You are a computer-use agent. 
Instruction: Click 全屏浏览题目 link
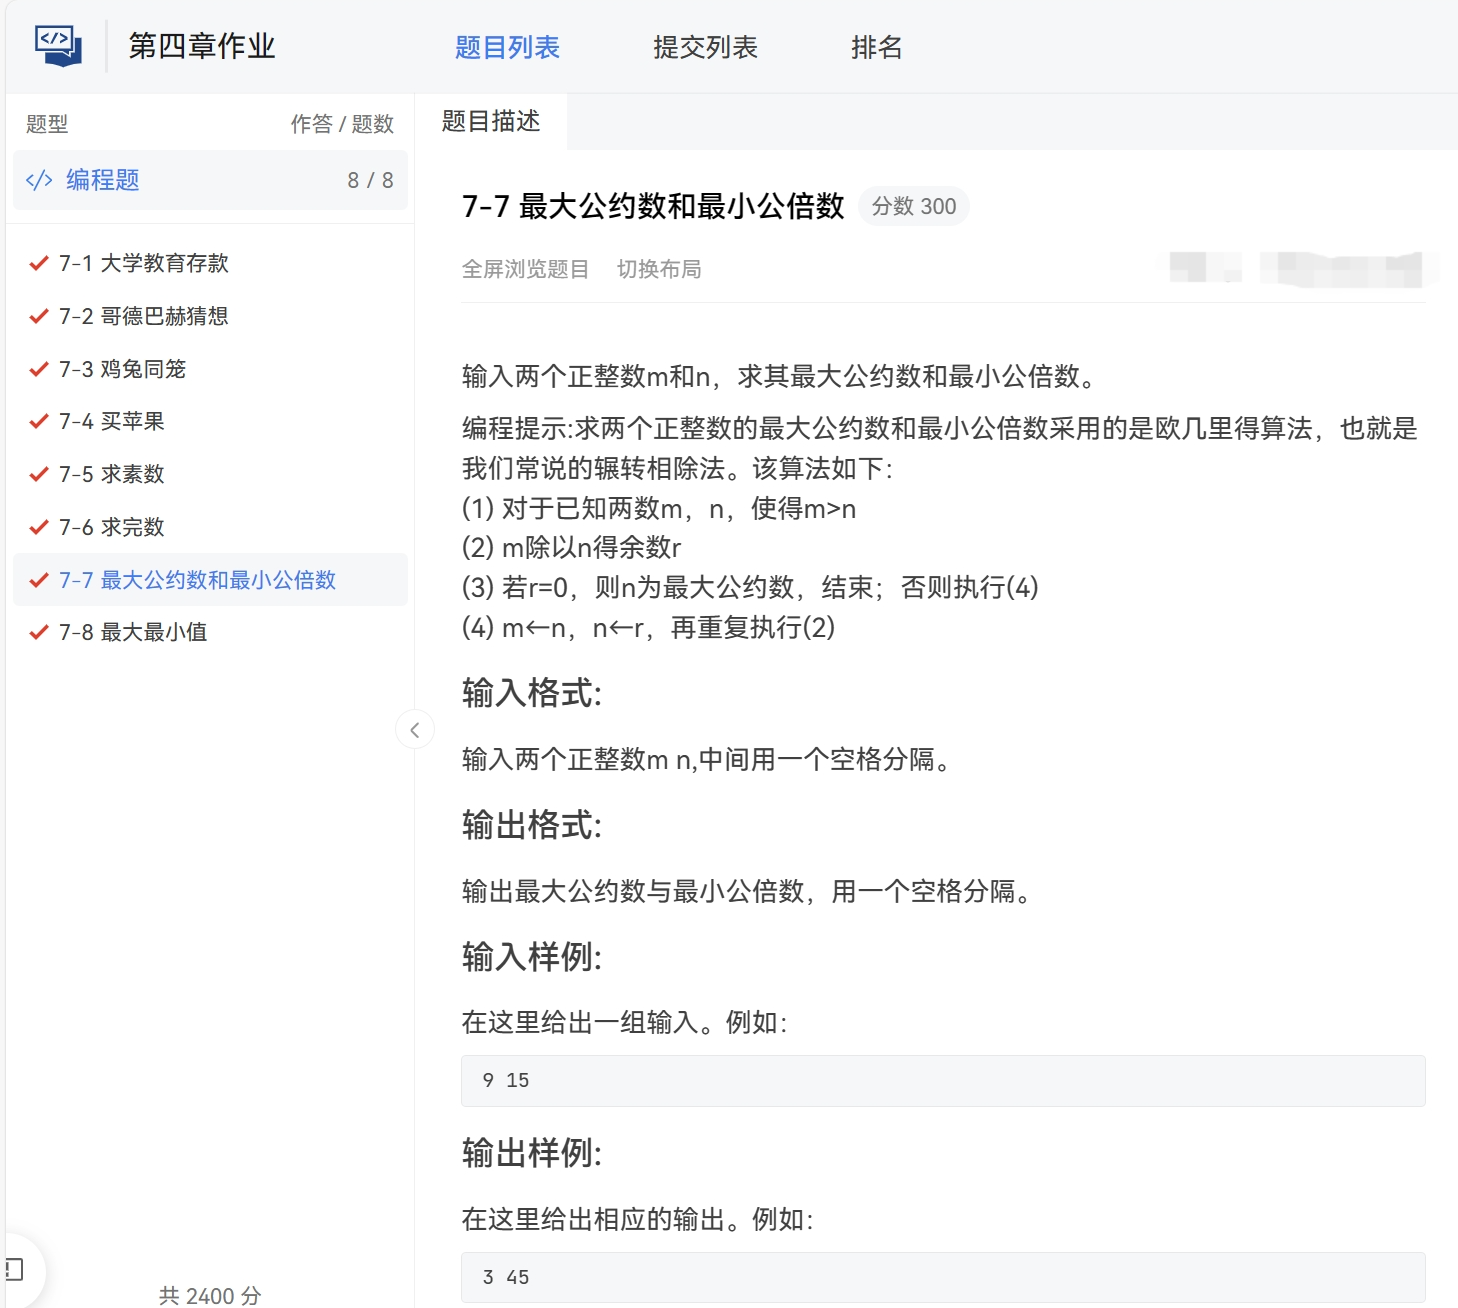pos(525,269)
